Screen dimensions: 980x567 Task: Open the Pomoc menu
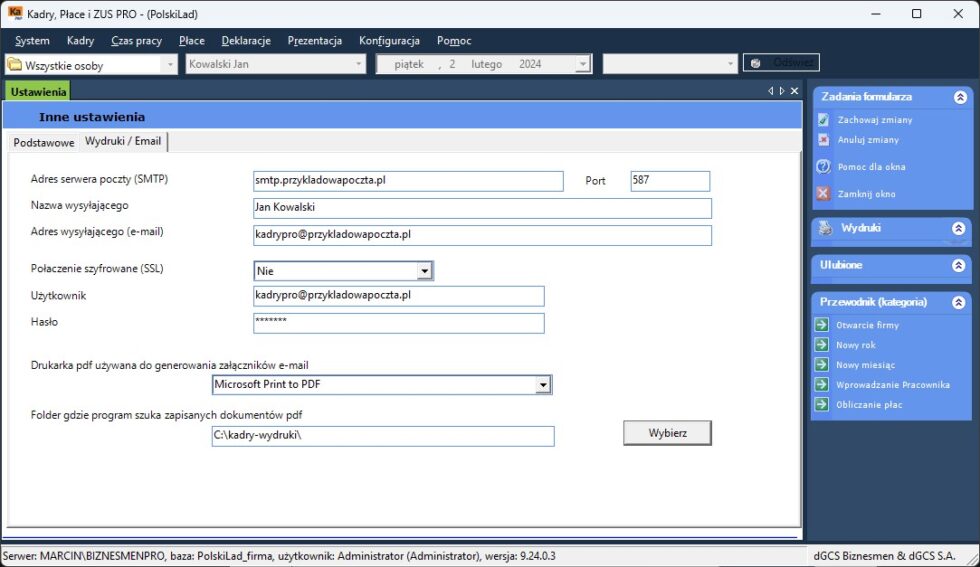tap(454, 41)
